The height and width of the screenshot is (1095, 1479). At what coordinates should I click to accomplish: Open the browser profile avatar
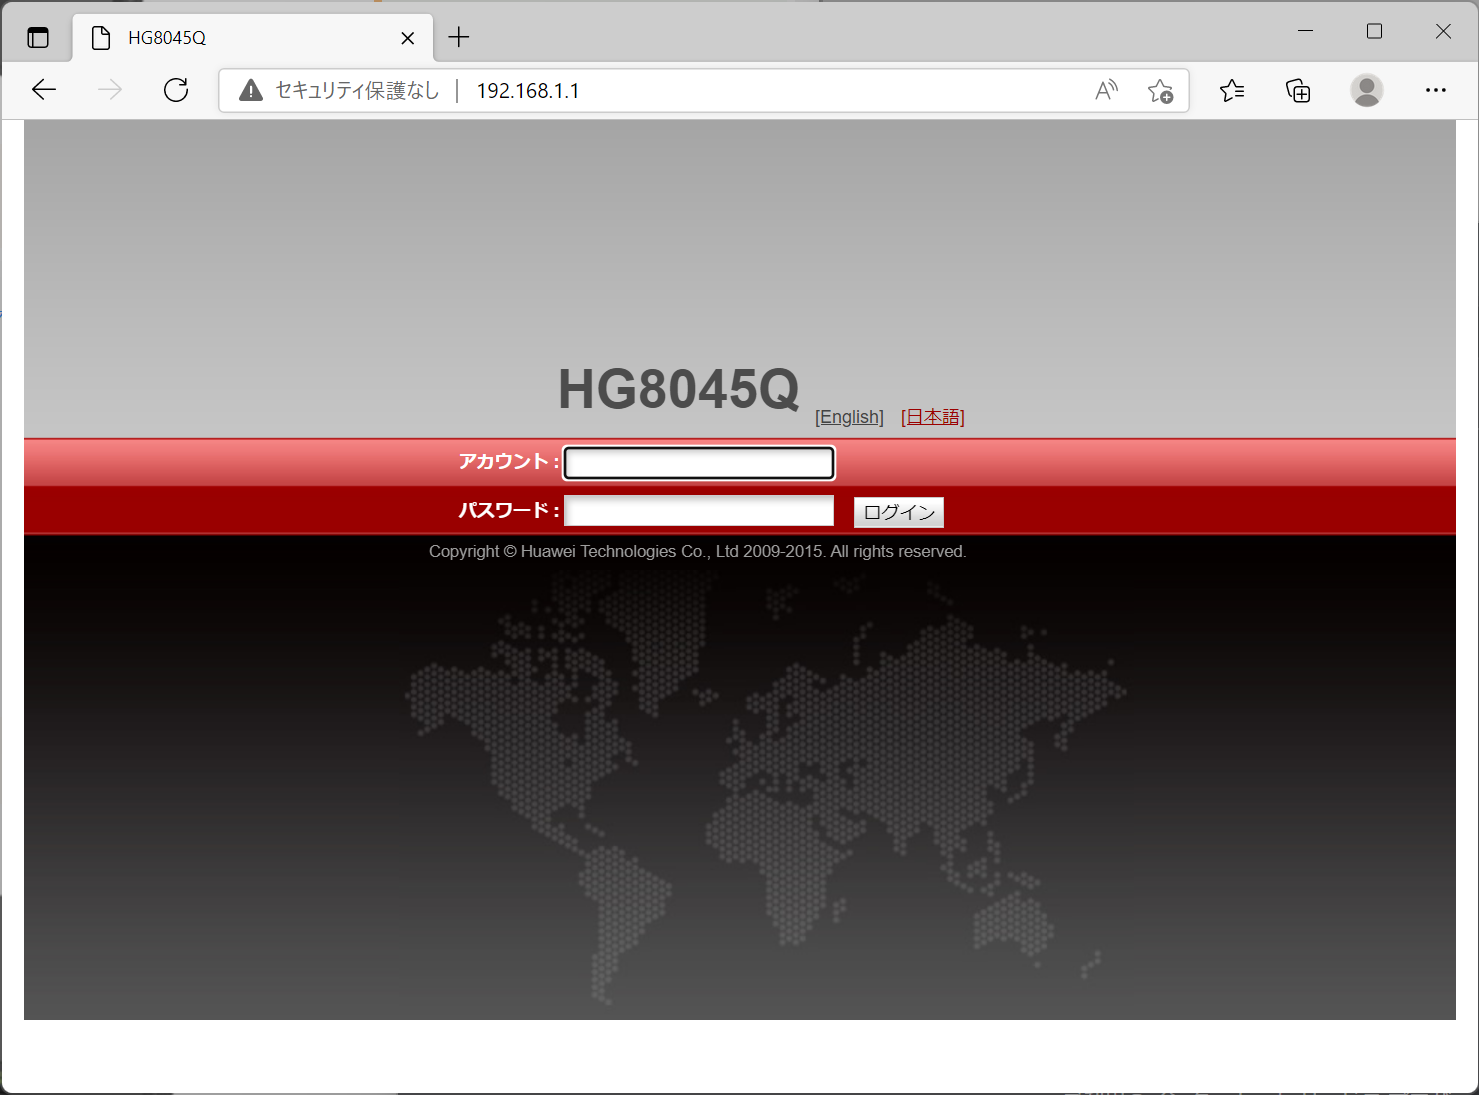(x=1366, y=91)
